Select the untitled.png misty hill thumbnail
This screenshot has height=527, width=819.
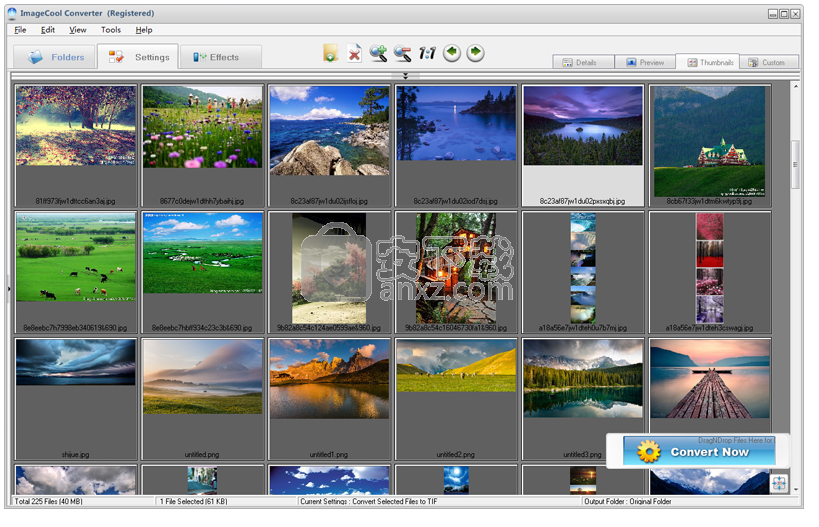(x=203, y=399)
